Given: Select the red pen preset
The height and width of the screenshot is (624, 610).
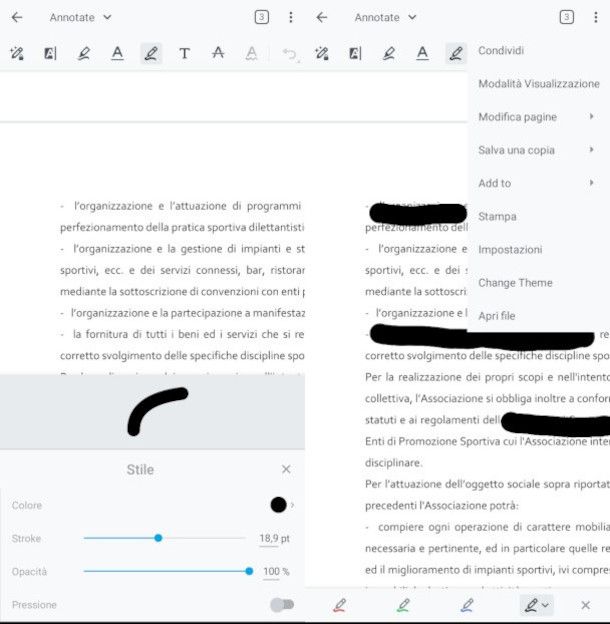Looking at the screenshot, I should coord(339,605).
